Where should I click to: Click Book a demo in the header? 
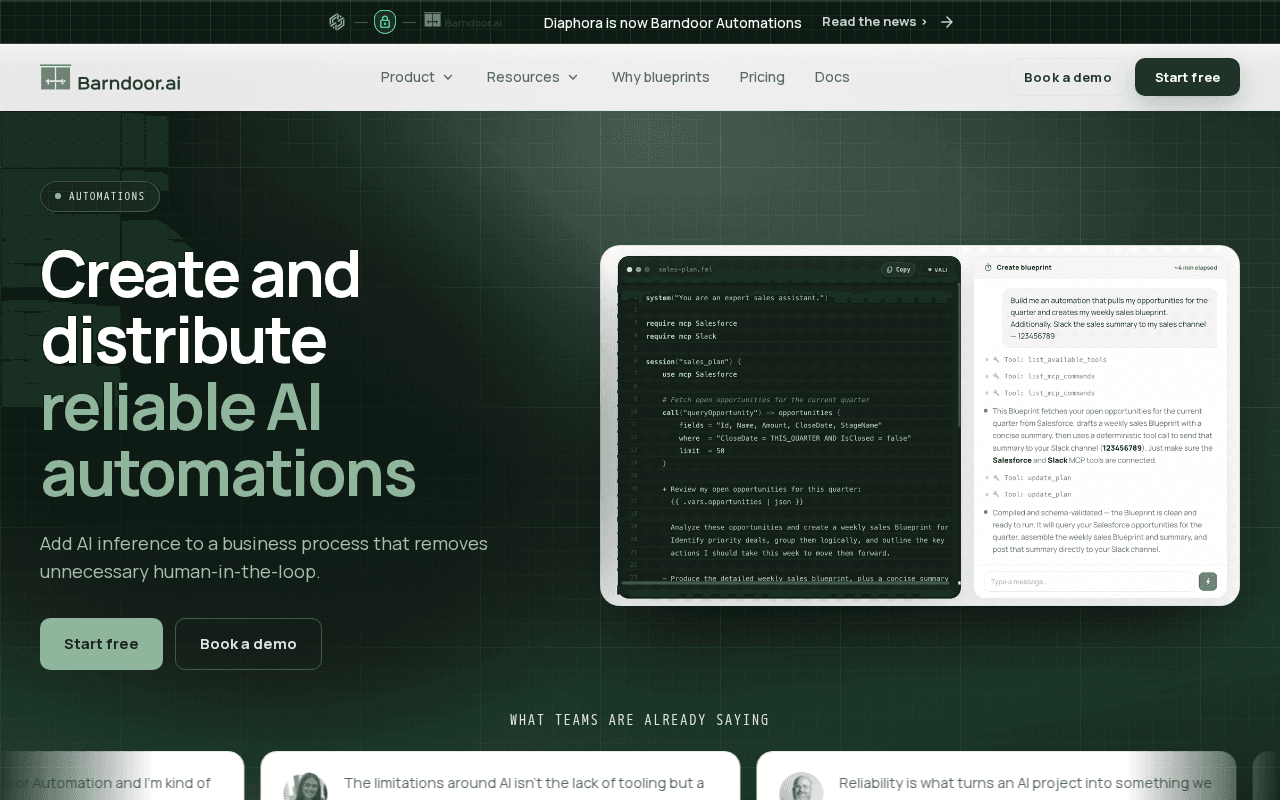click(x=1067, y=77)
